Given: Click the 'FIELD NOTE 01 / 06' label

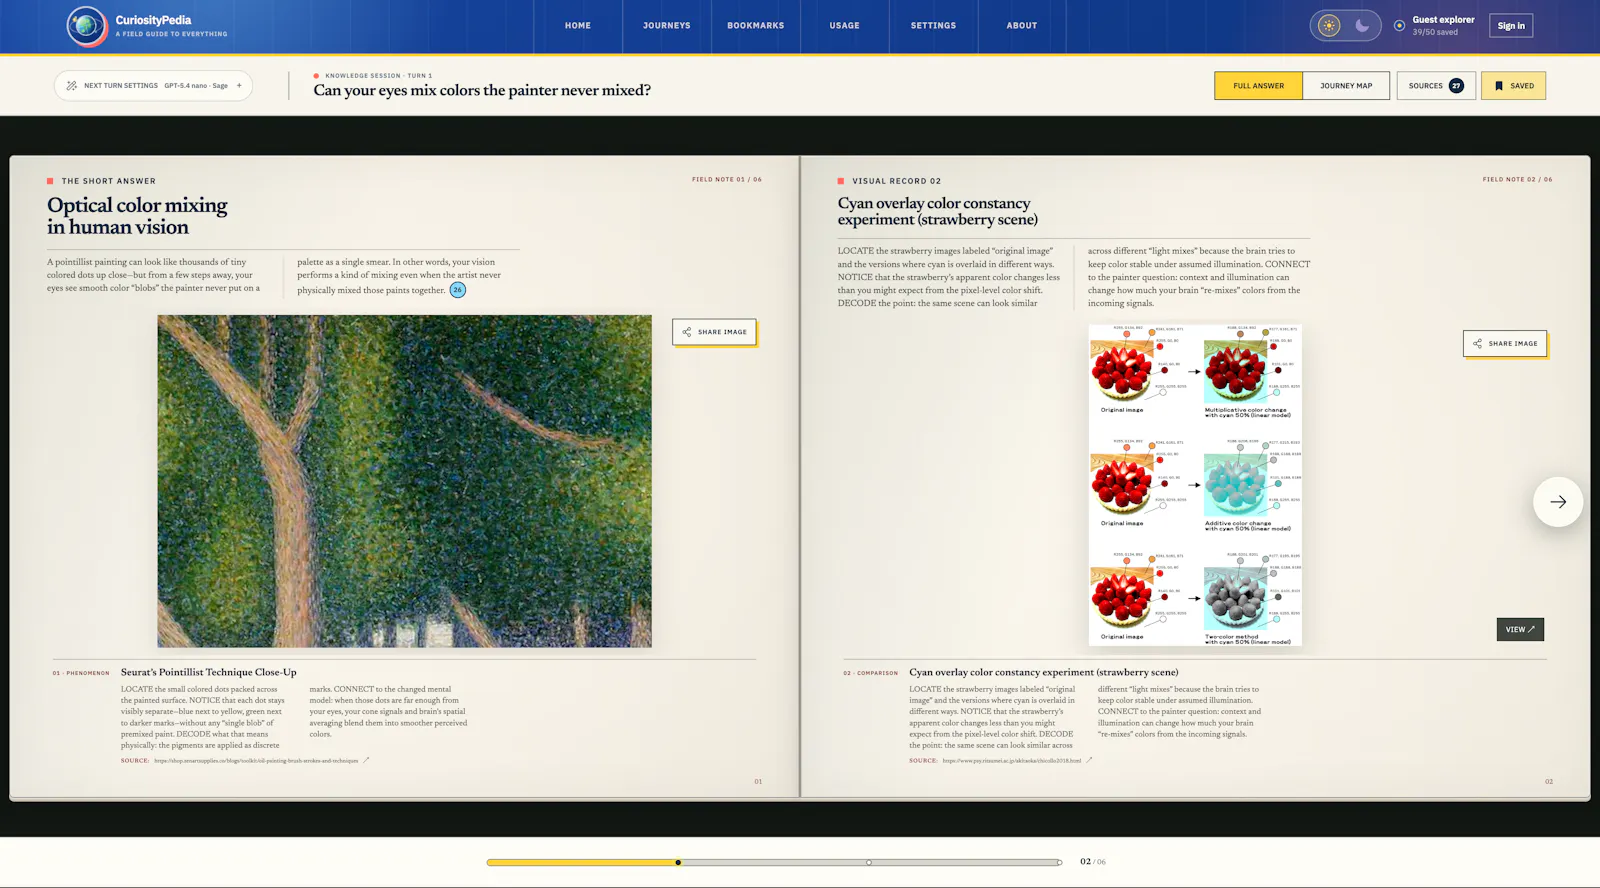Looking at the screenshot, I should point(727,180).
